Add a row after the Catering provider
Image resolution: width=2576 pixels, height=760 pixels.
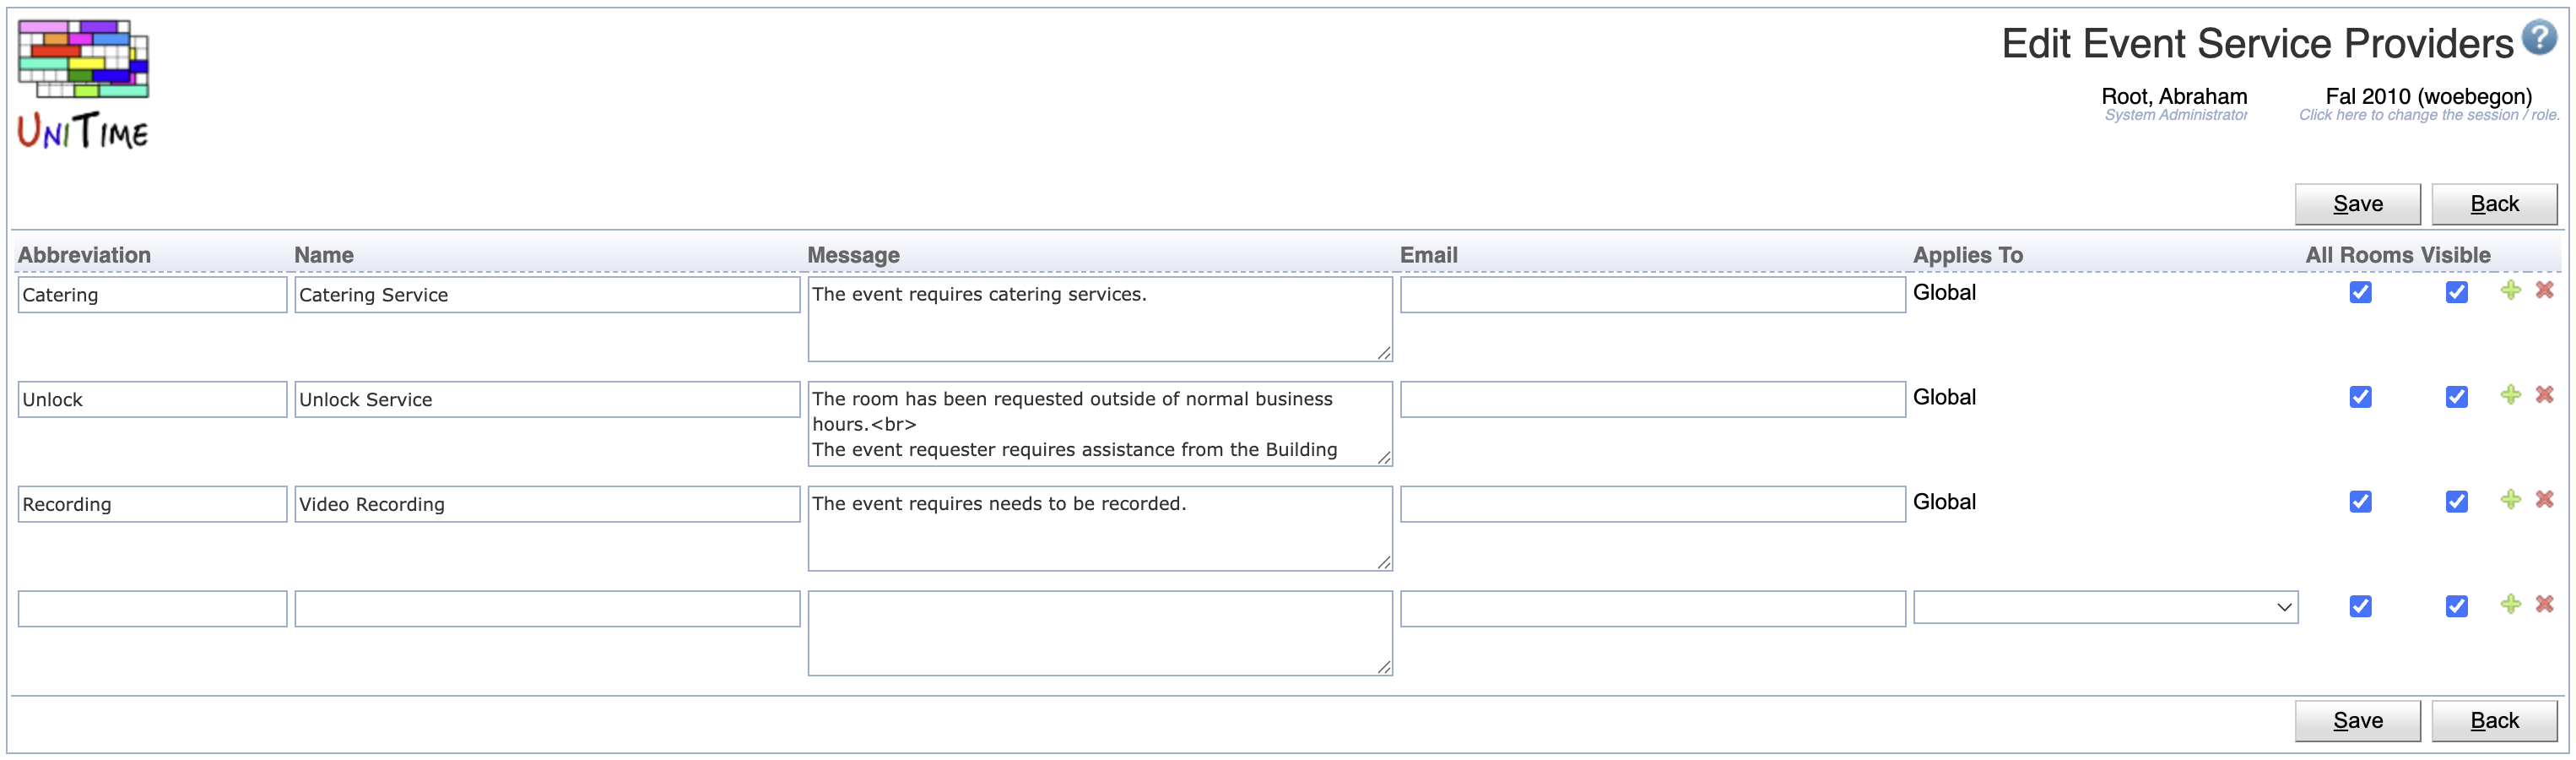[2510, 290]
